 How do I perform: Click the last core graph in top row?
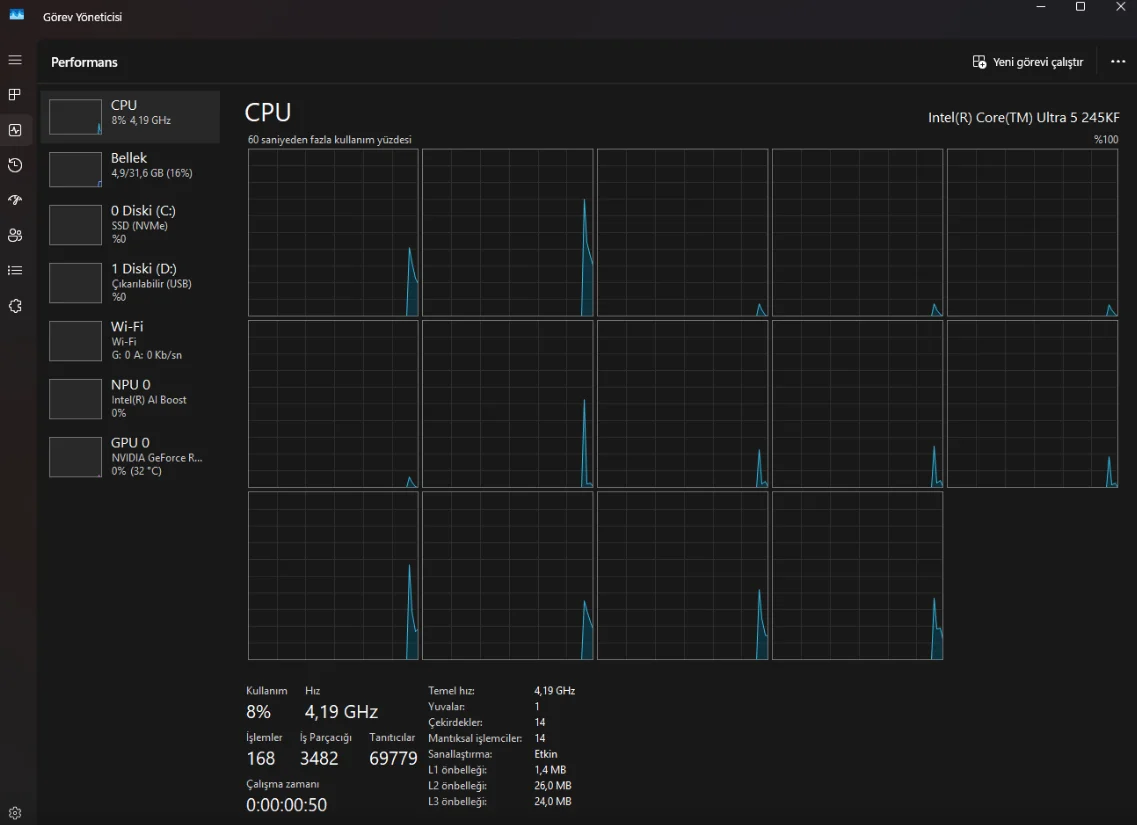click(1033, 233)
